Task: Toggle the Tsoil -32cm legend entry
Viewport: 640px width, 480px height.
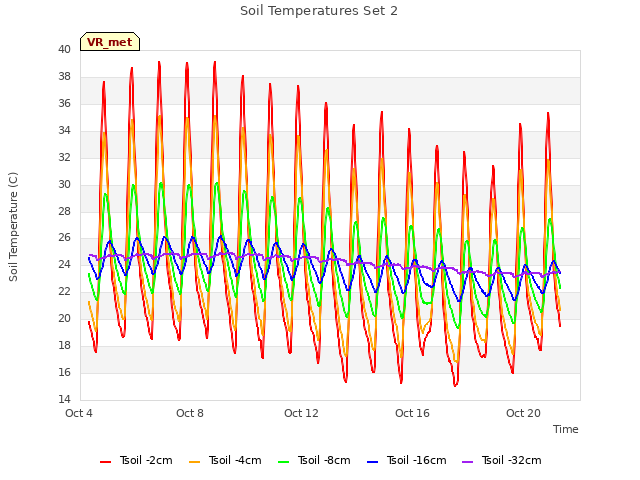Action: coord(502,460)
